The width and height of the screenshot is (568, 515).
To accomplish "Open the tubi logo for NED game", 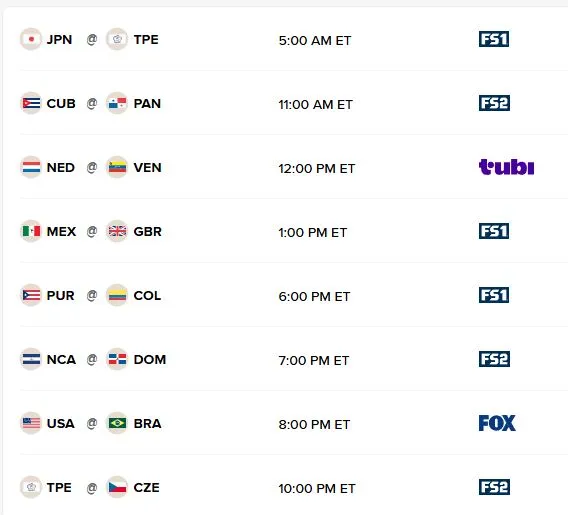I will coord(506,167).
